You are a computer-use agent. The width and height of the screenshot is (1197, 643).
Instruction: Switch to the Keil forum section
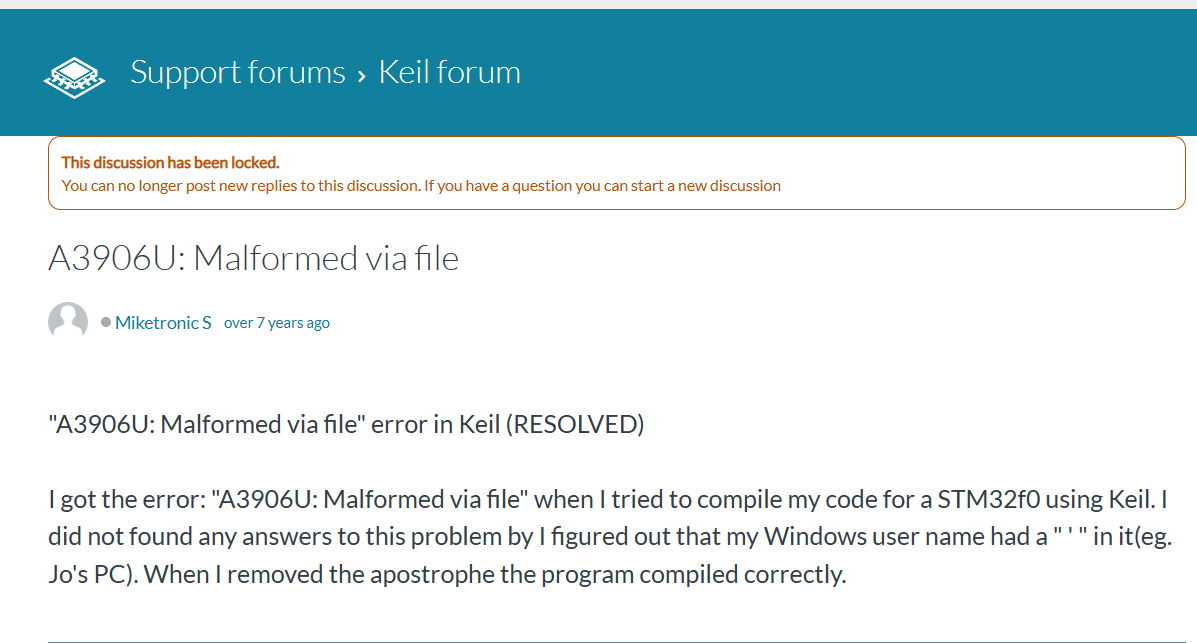449,71
